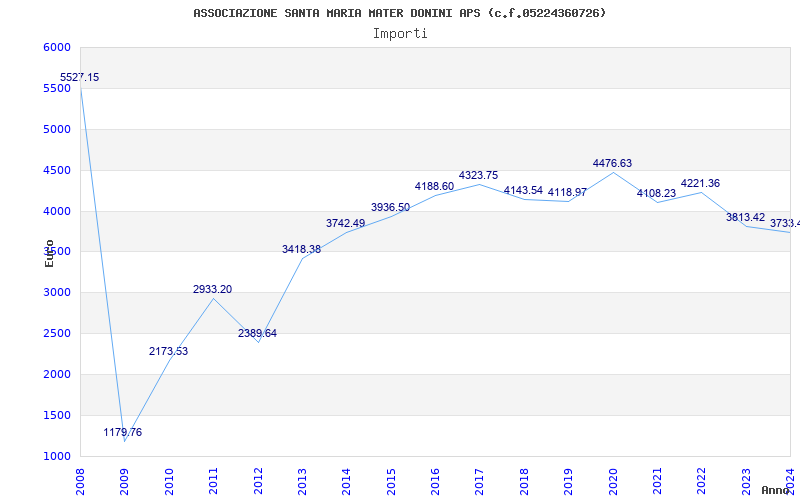Select the 2012 x-axis year tick
The height and width of the screenshot is (500, 800).
point(258,482)
